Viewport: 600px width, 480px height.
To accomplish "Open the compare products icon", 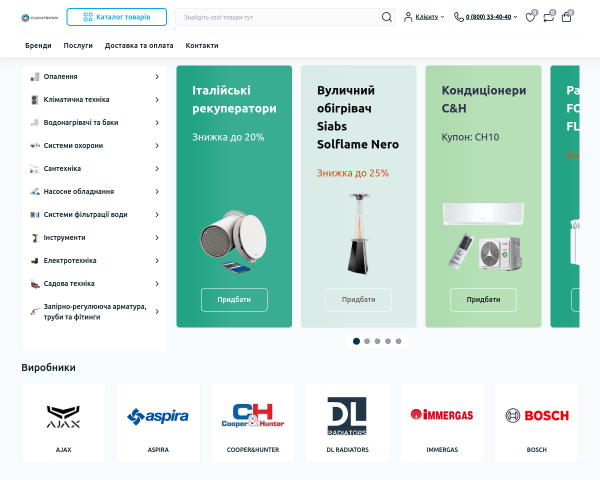I will (549, 17).
